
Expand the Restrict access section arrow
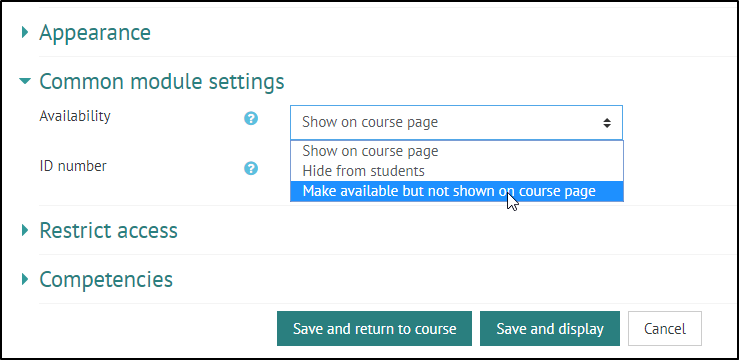tap(25, 230)
